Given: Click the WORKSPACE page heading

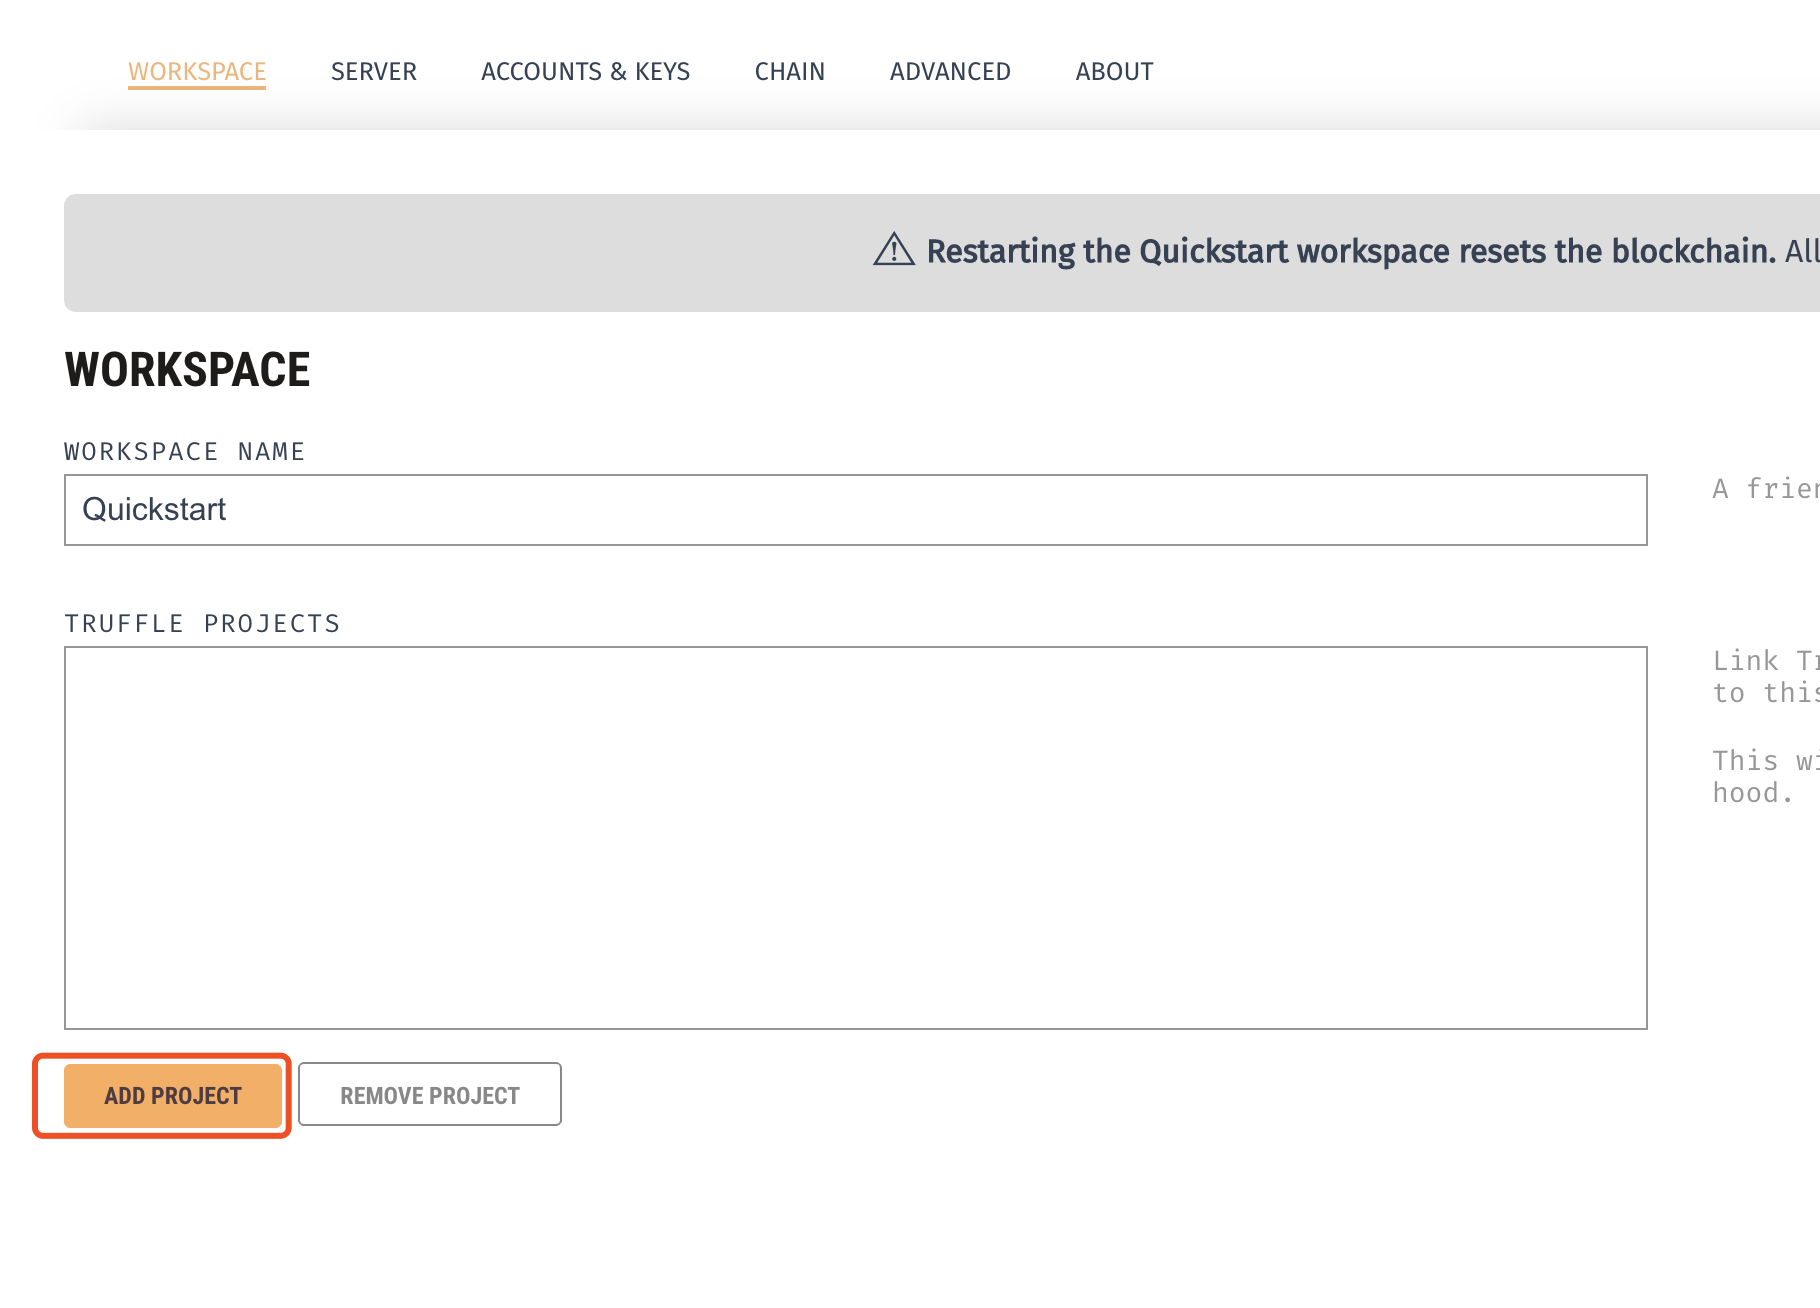Looking at the screenshot, I should tap(187, 369).
